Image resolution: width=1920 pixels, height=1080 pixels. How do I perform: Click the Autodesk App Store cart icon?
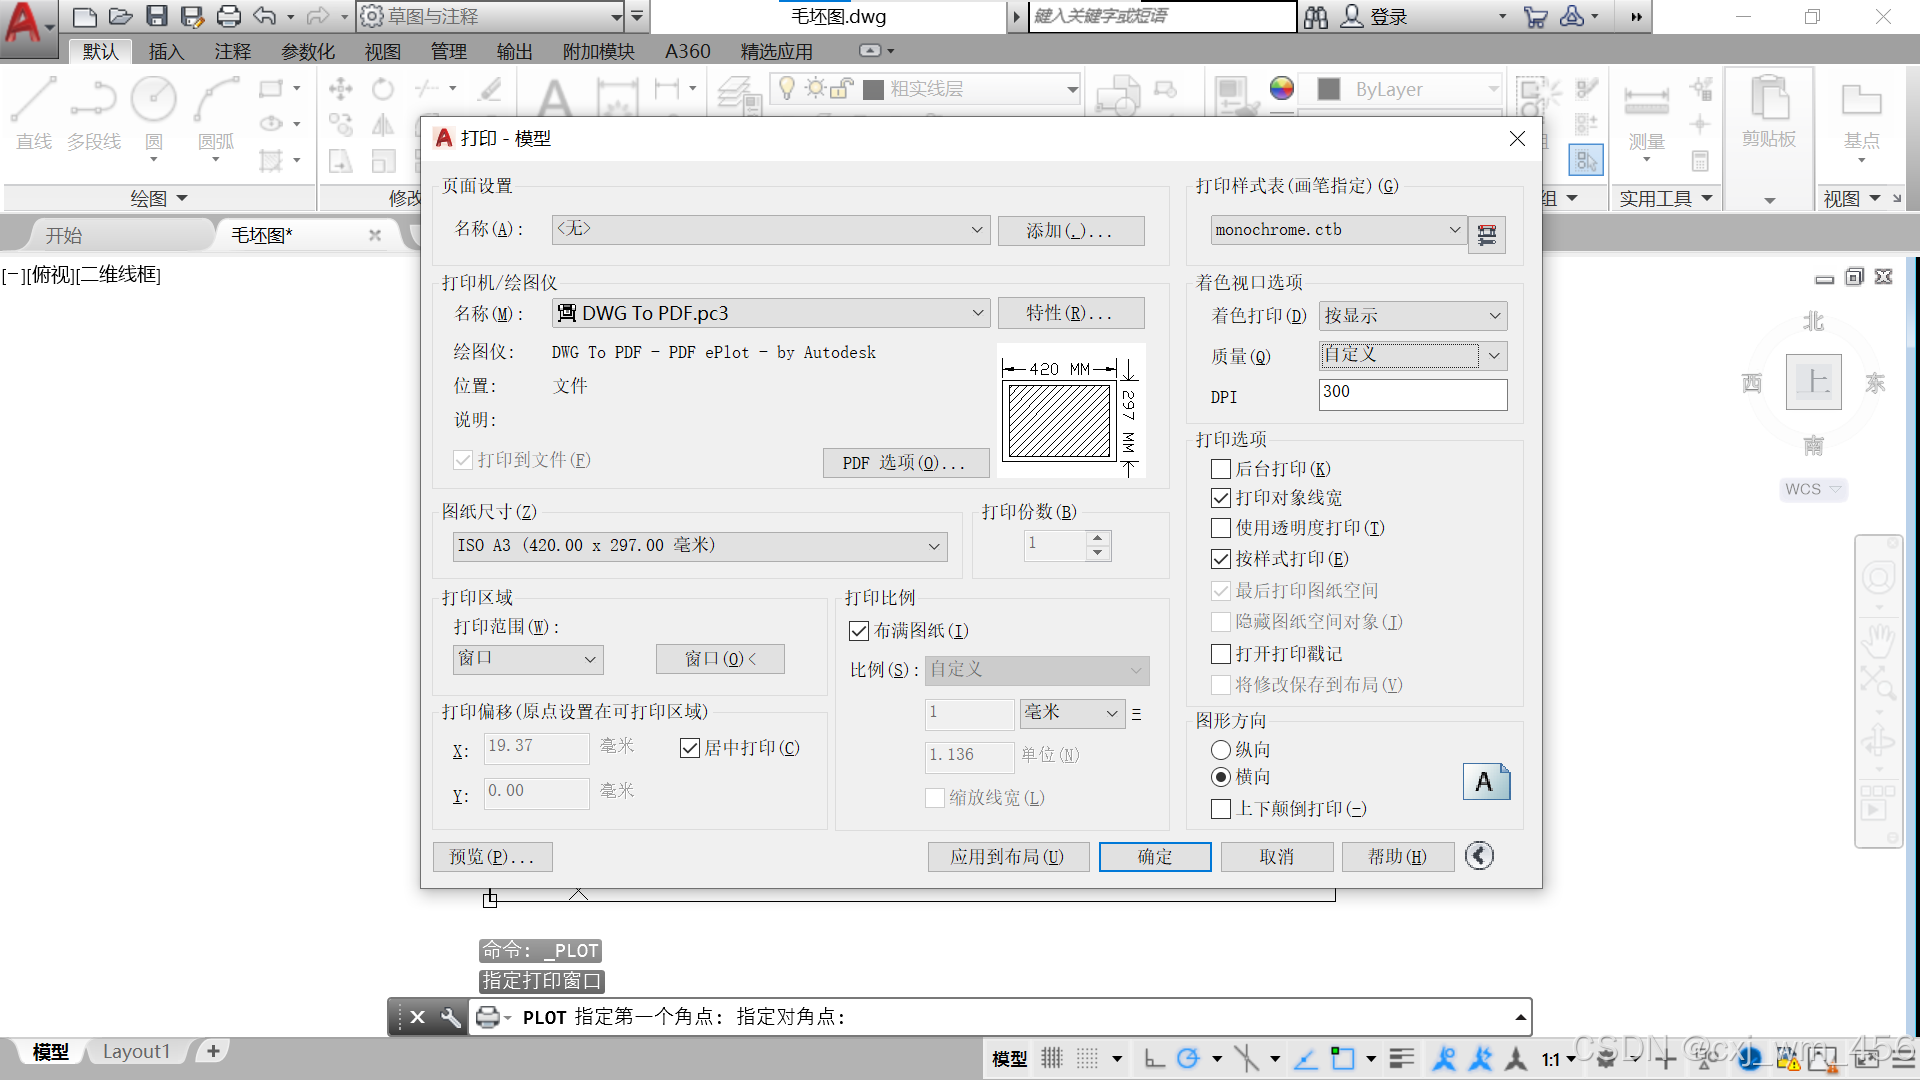pos(1535,16)
